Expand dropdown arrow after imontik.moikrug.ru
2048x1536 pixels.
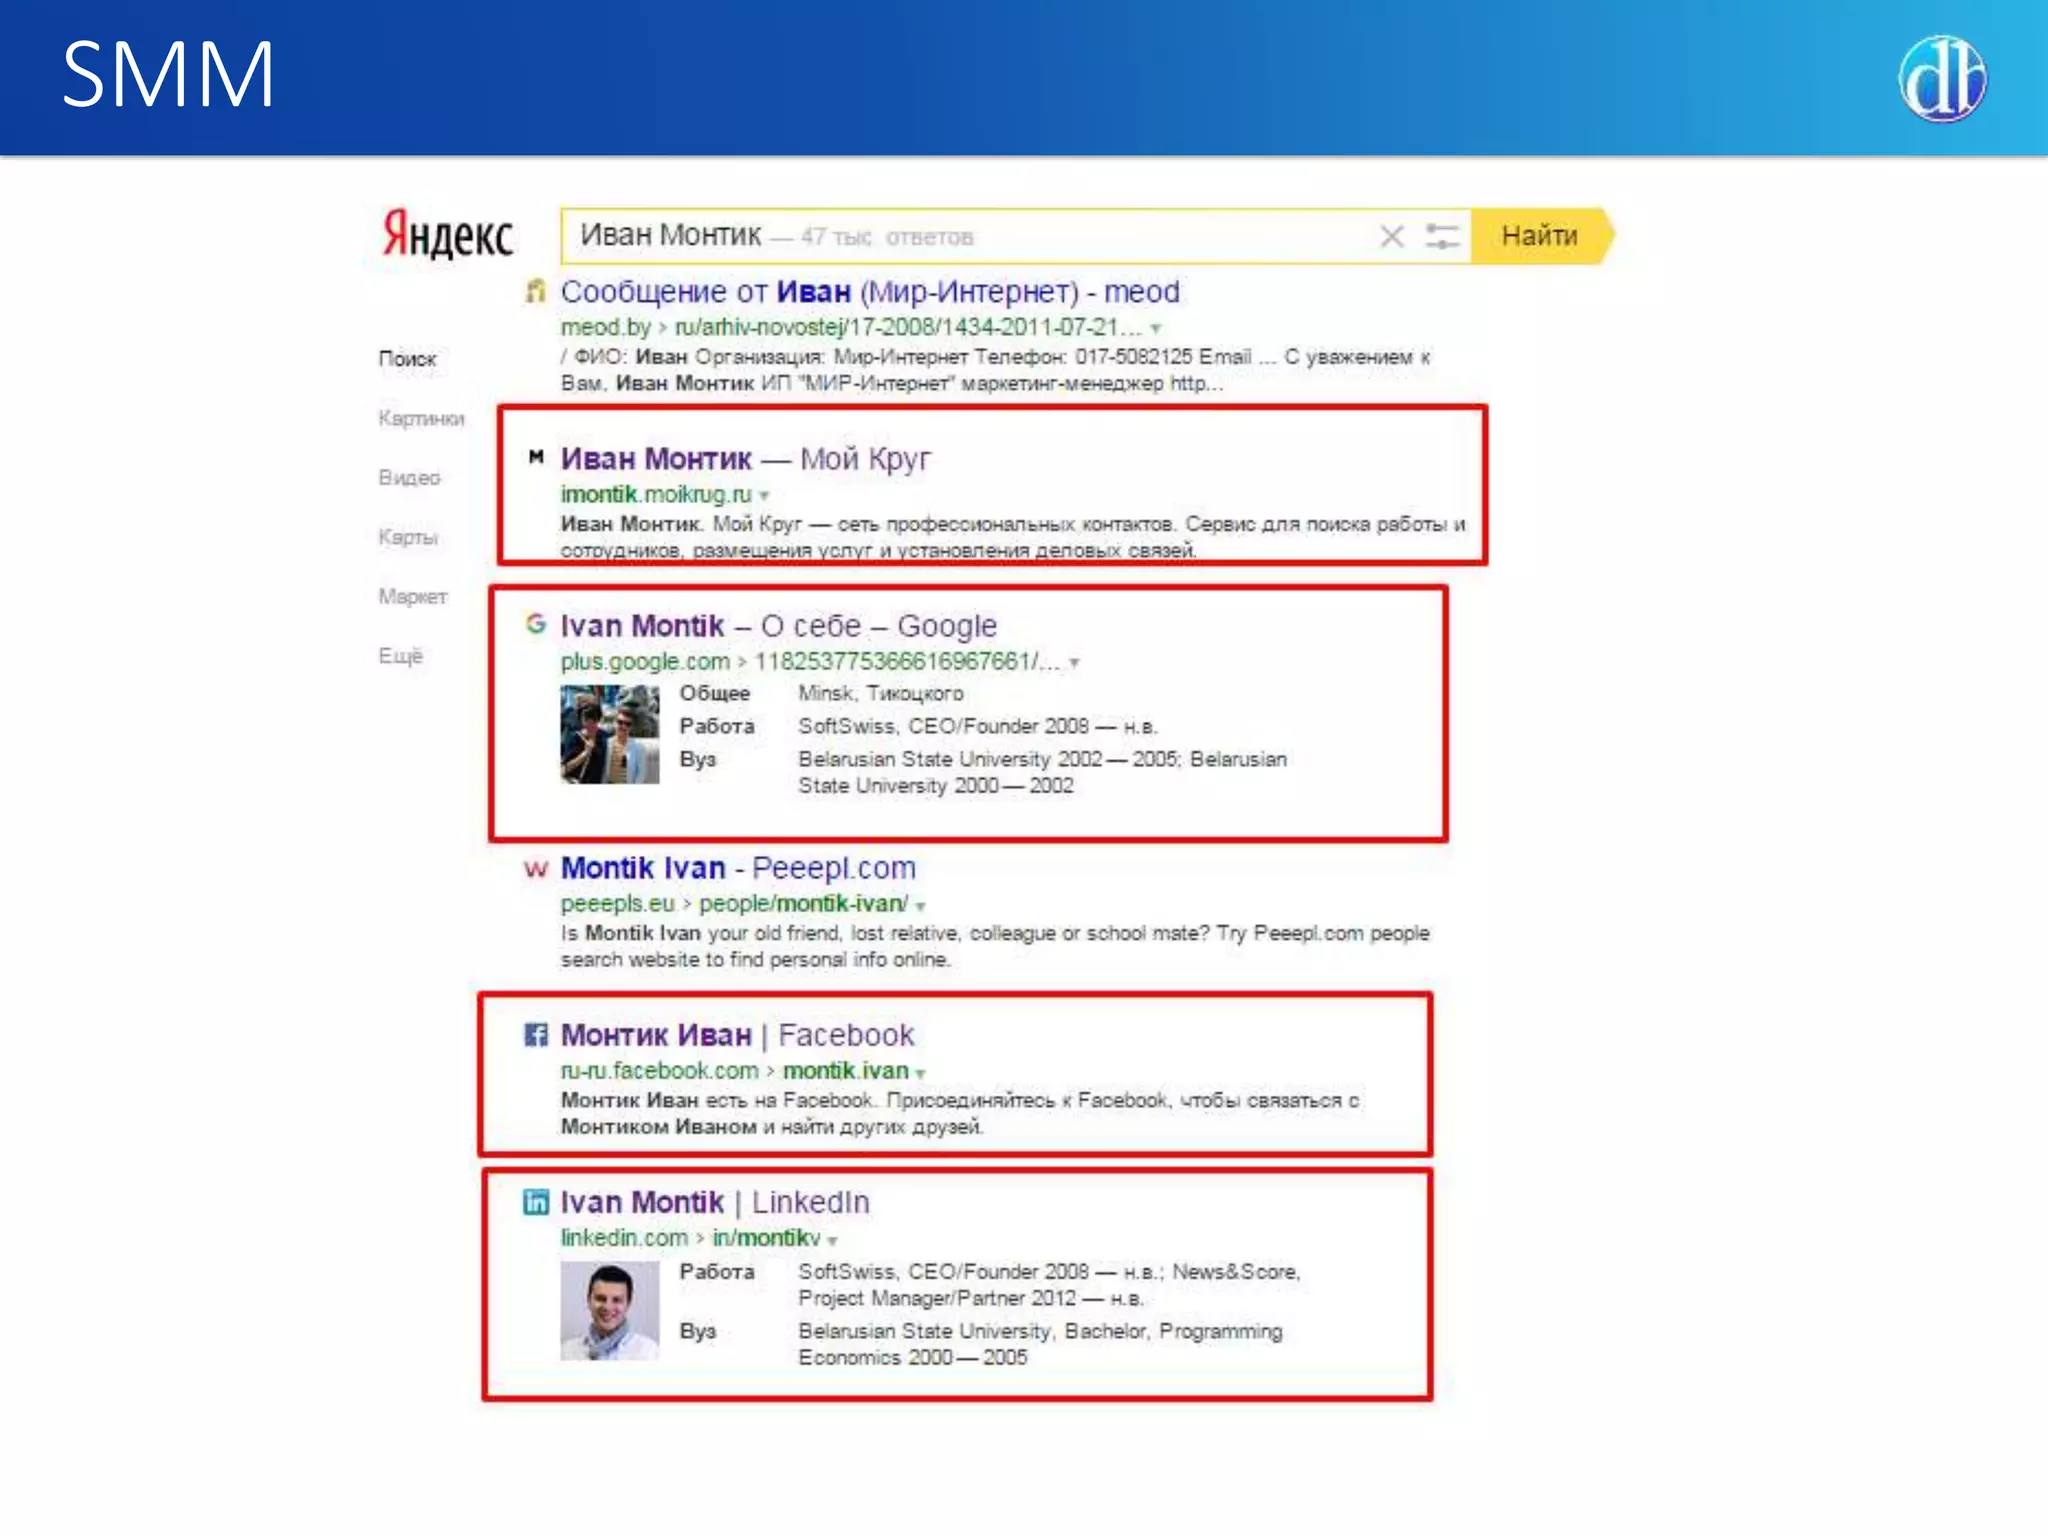765,495
